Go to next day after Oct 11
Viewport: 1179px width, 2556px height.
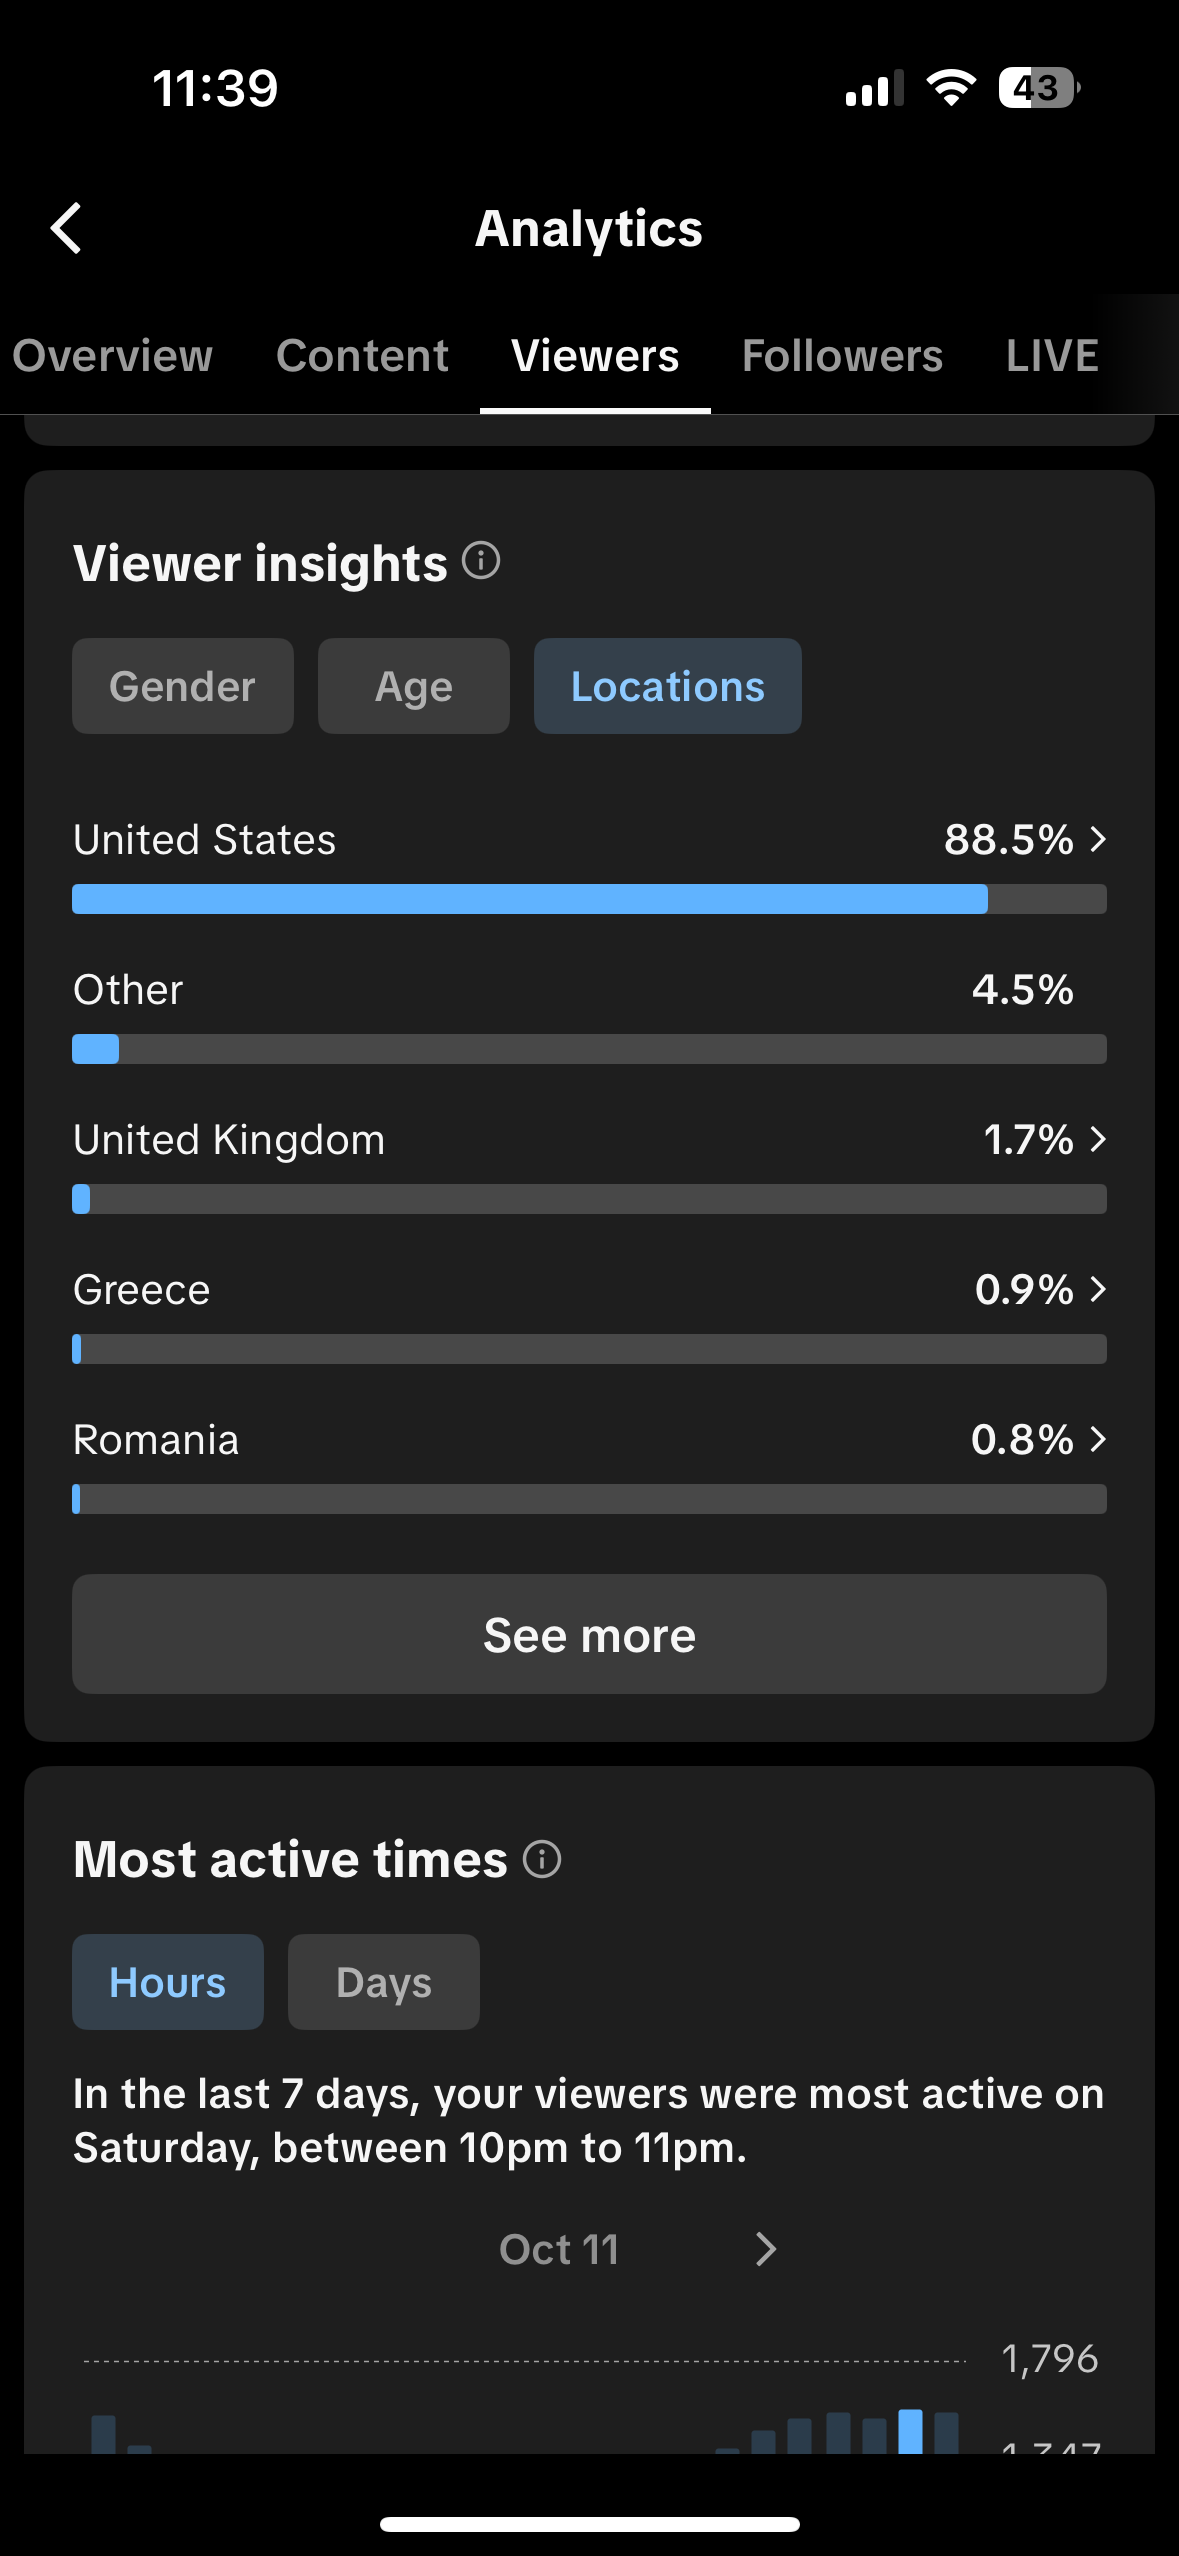766,2249
